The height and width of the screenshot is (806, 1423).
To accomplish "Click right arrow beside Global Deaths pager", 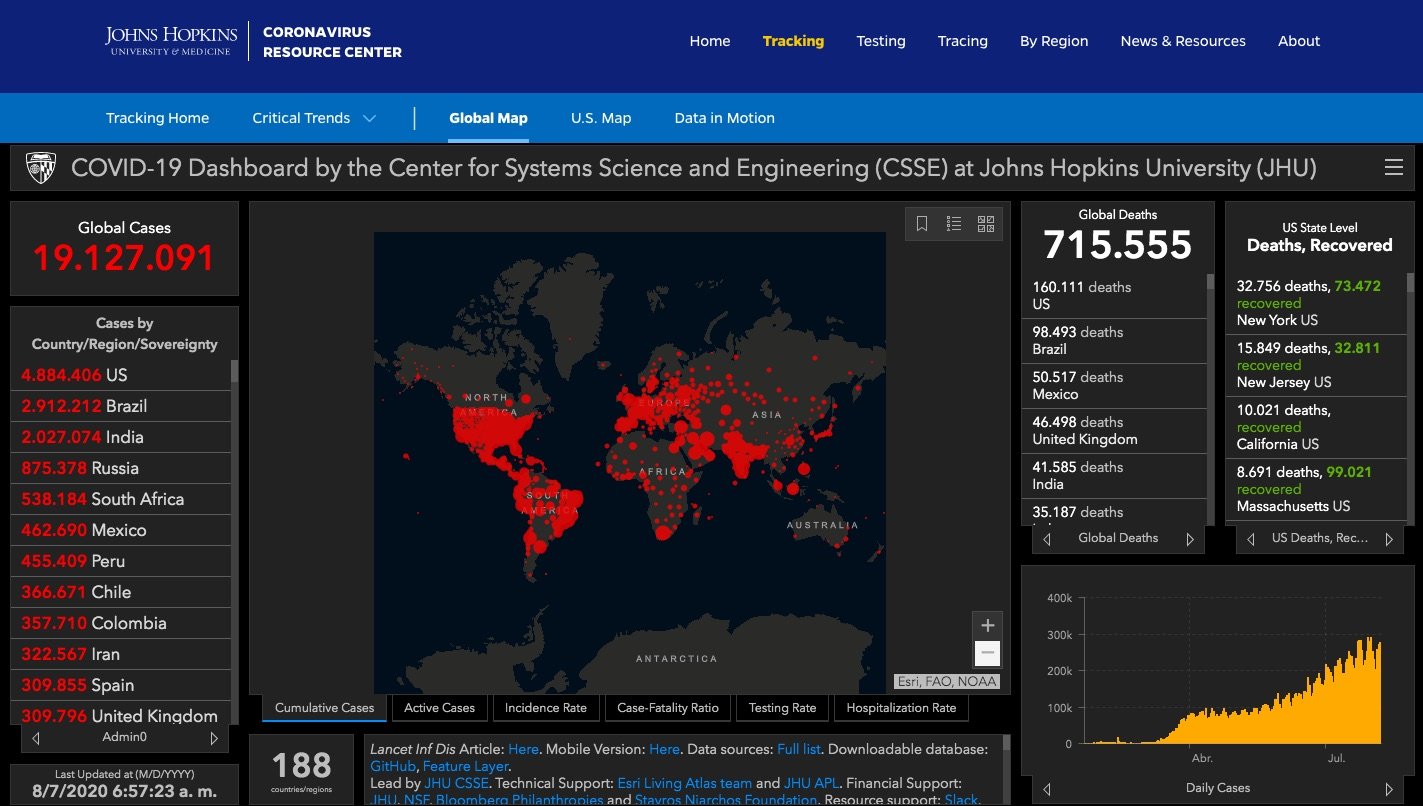I will tap(1190, 539).
